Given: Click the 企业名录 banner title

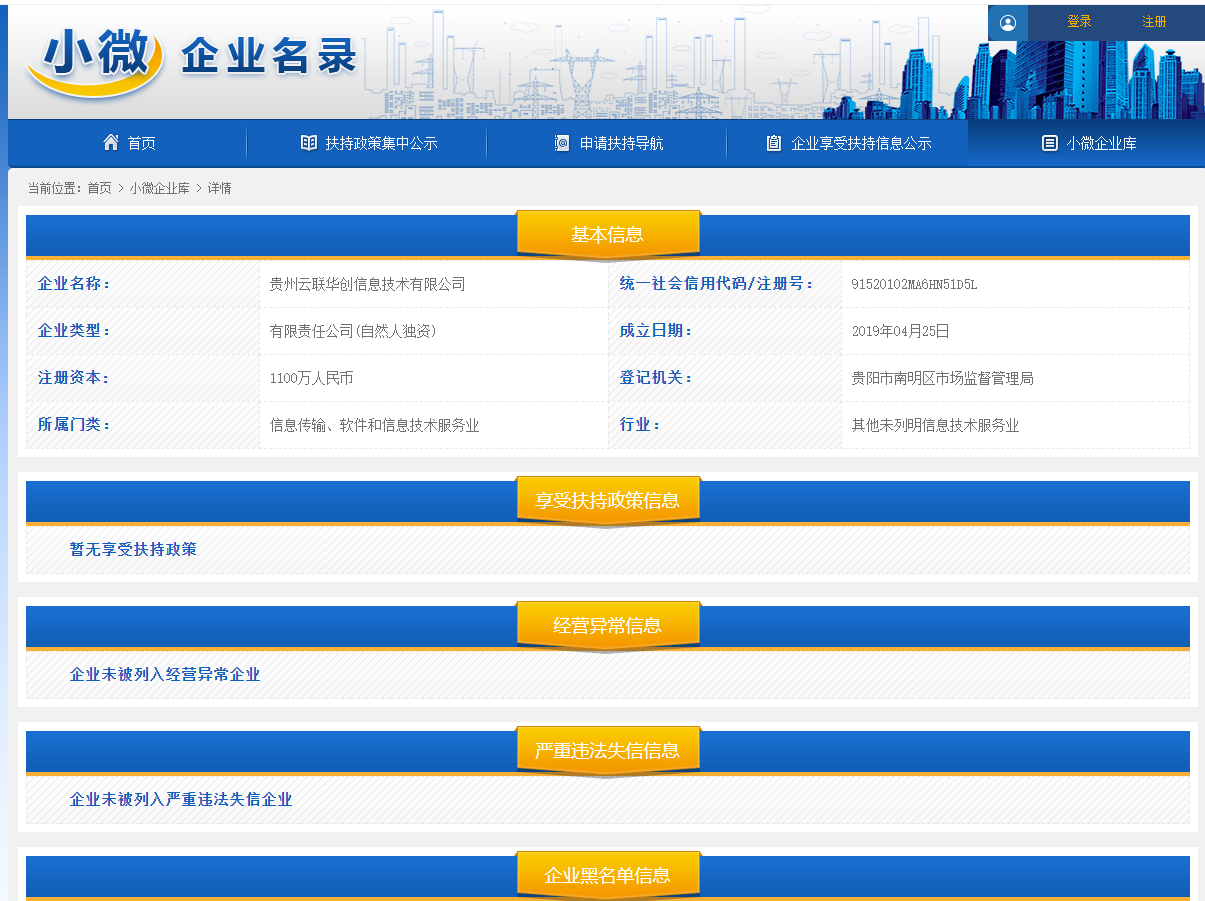Looking at the screenshot, I should pos(269,57).
